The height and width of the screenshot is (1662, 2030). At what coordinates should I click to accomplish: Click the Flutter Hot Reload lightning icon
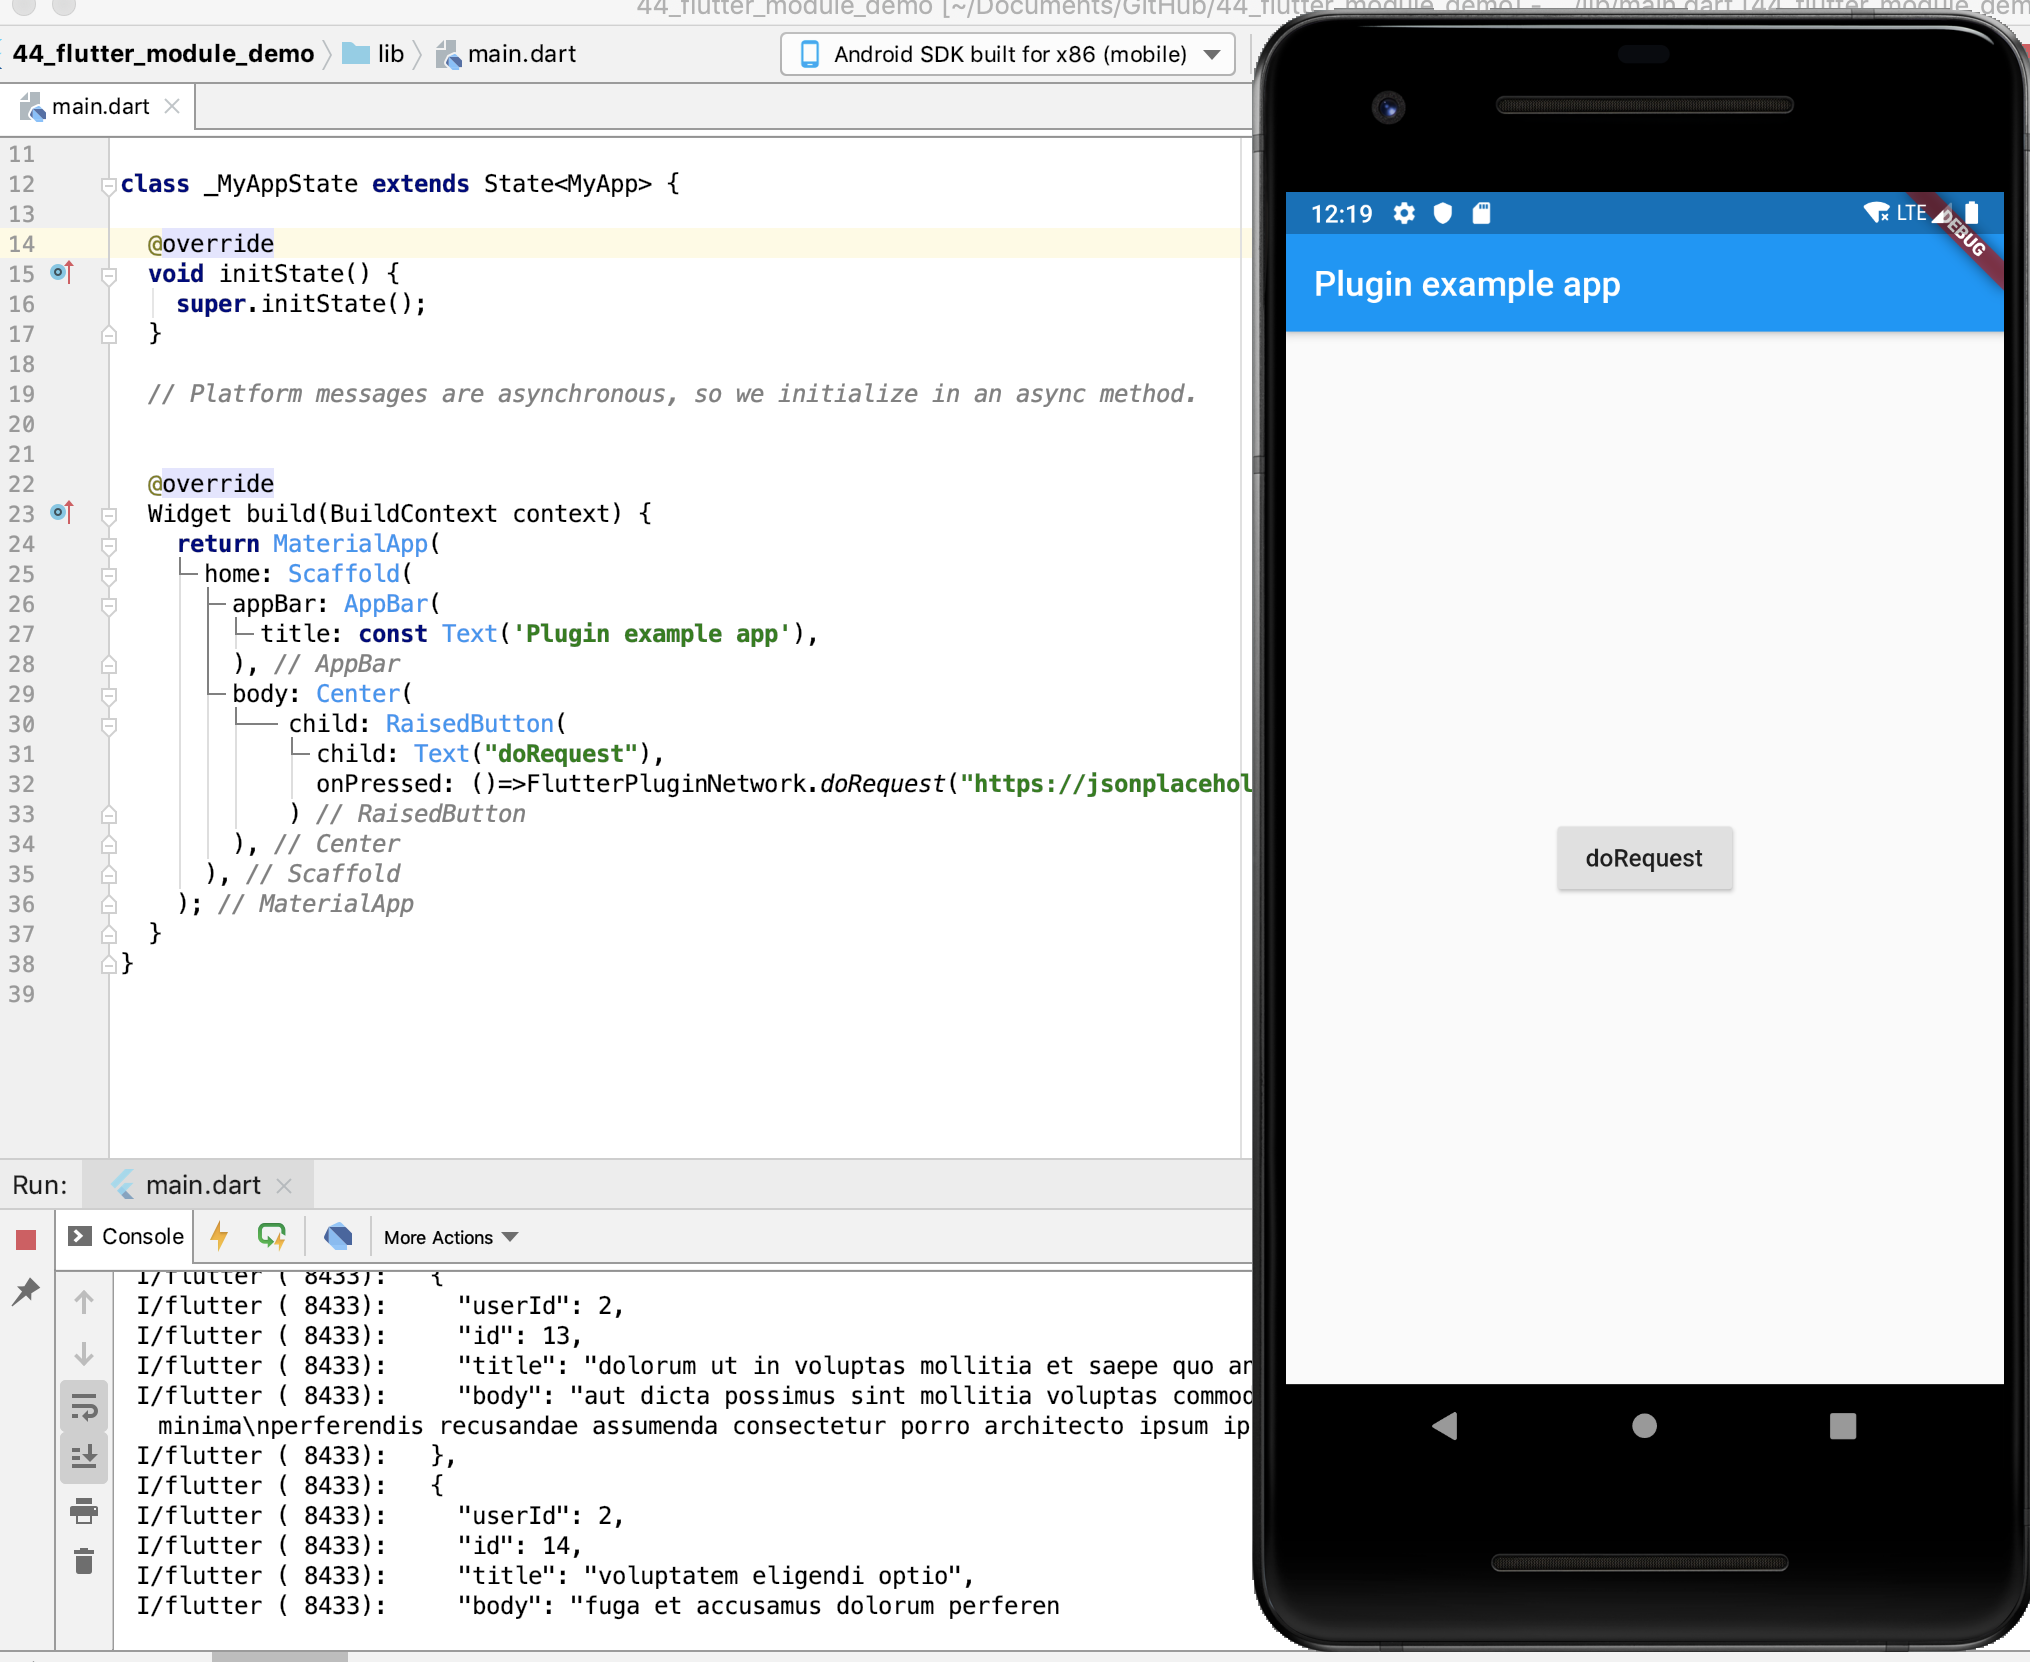click(220, 1236)
